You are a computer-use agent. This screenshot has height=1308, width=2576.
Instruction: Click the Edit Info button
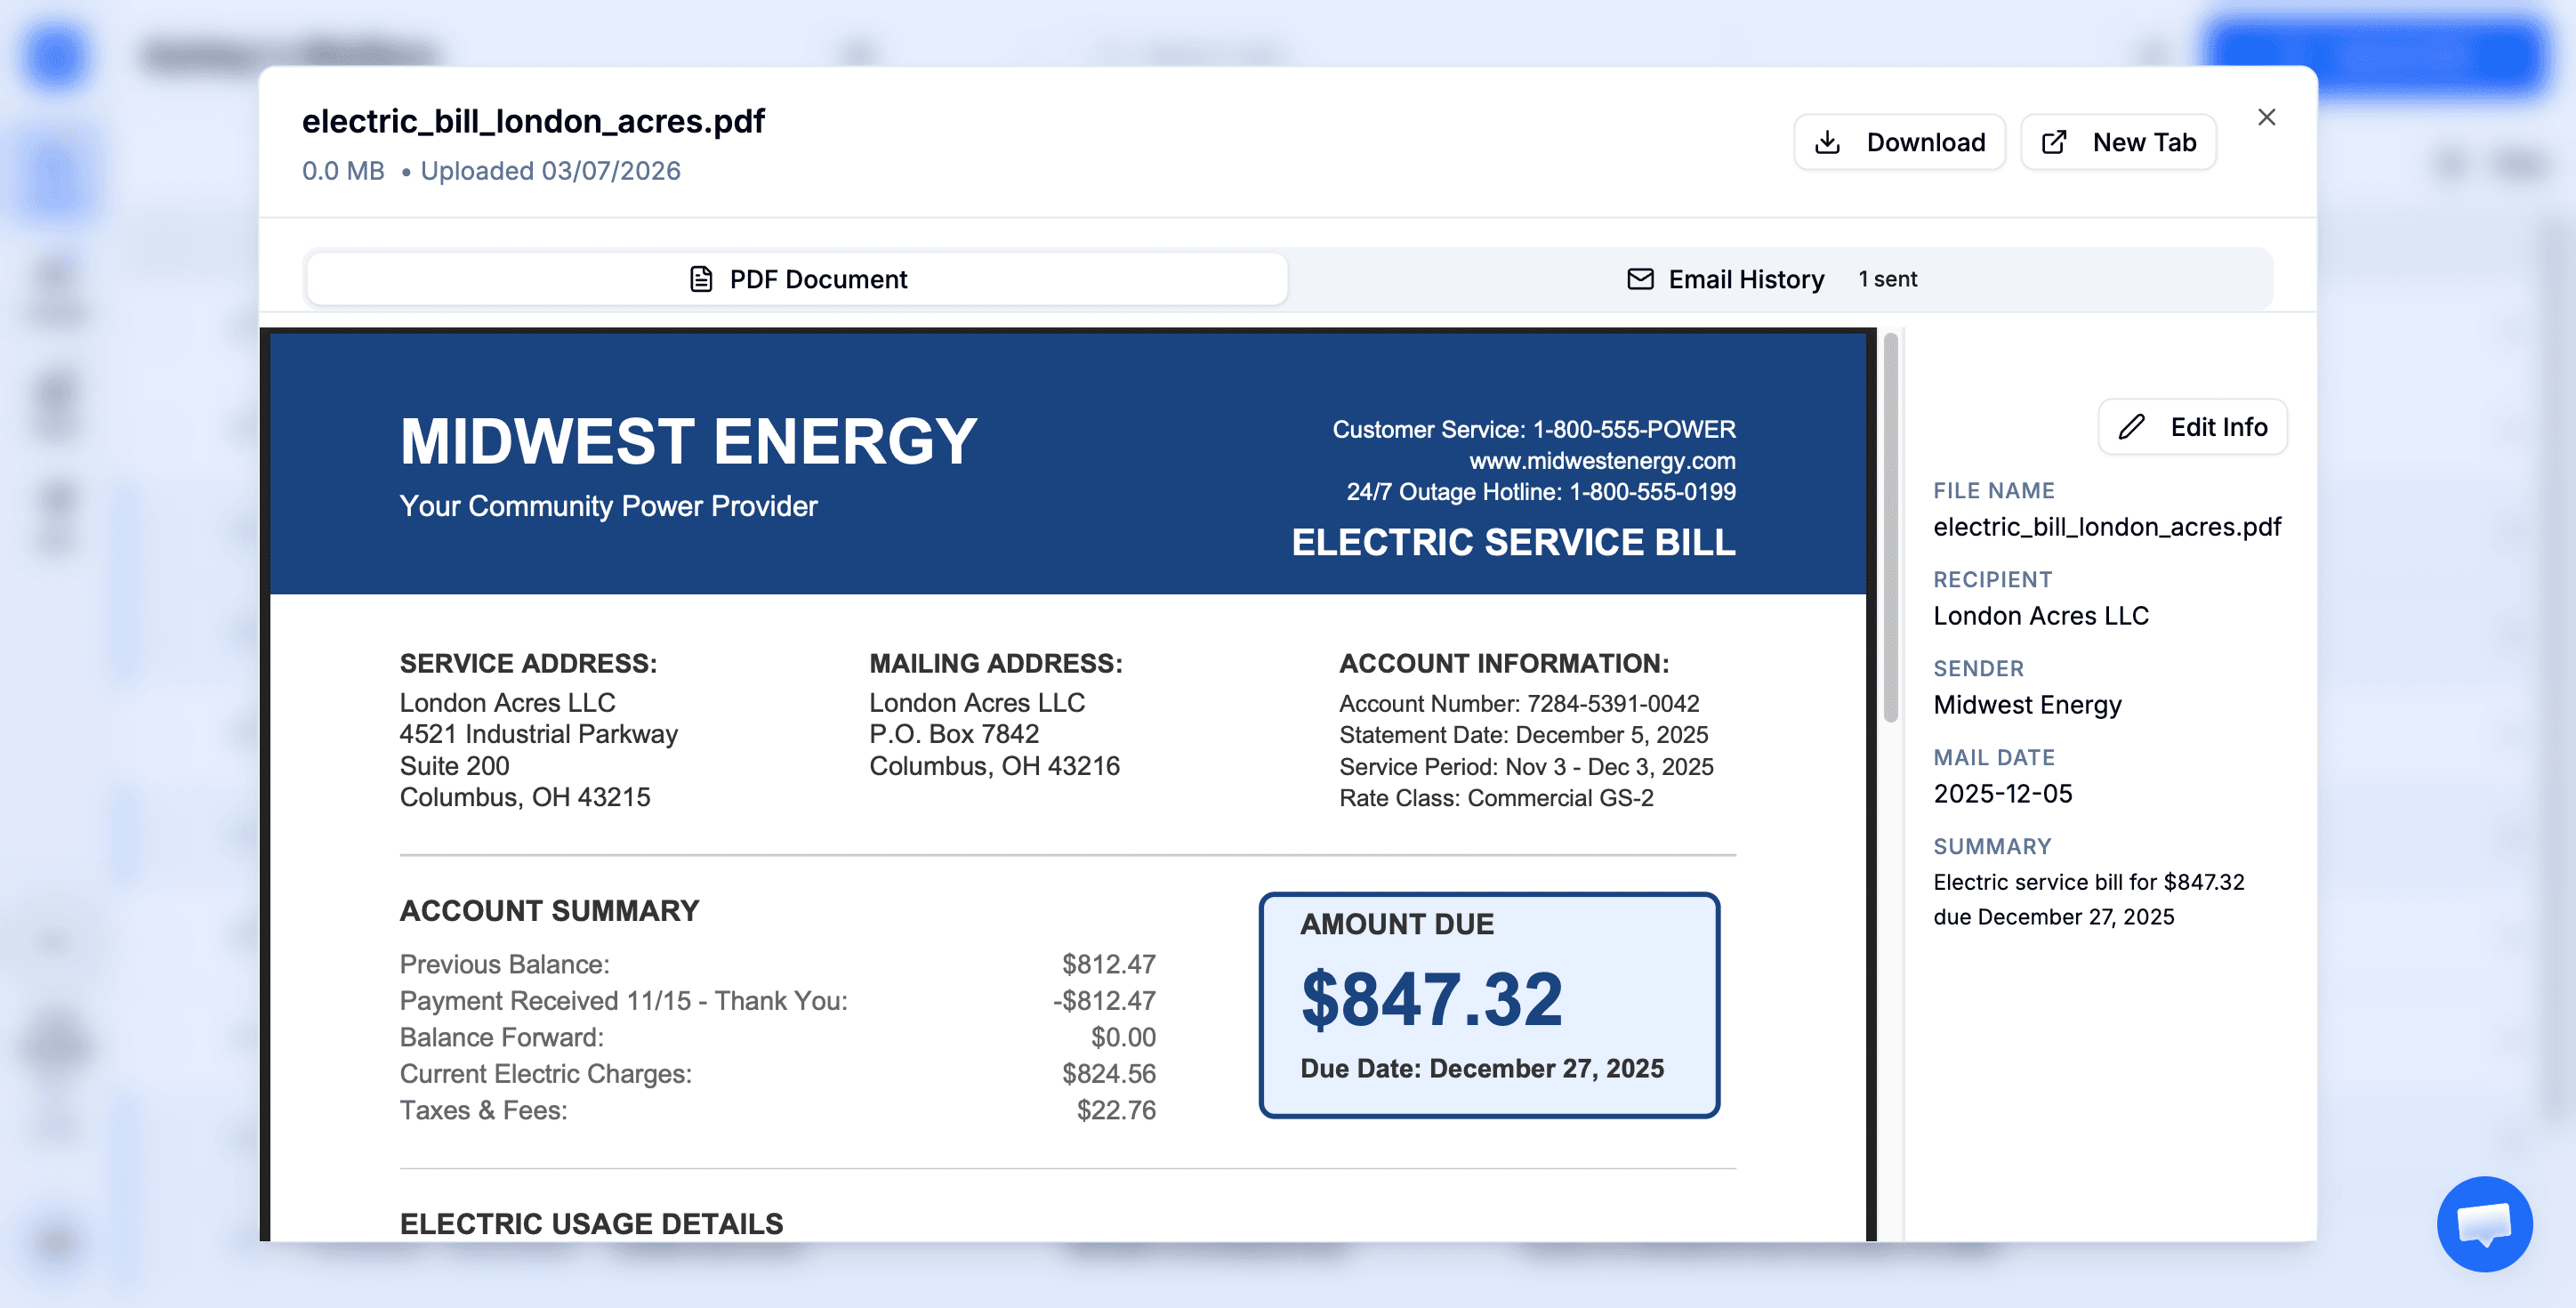pos(2192,427)
